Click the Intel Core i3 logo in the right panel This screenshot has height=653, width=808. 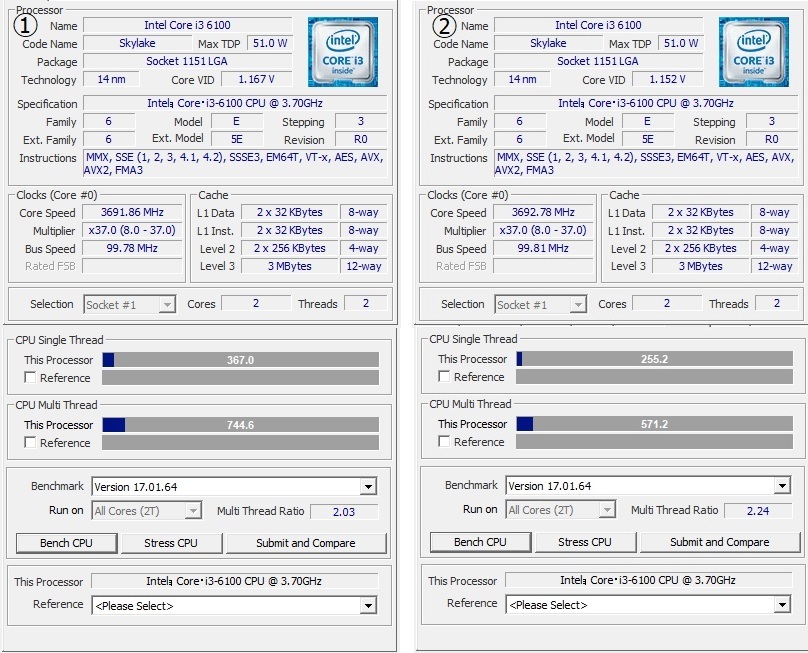tap(754, 52)
